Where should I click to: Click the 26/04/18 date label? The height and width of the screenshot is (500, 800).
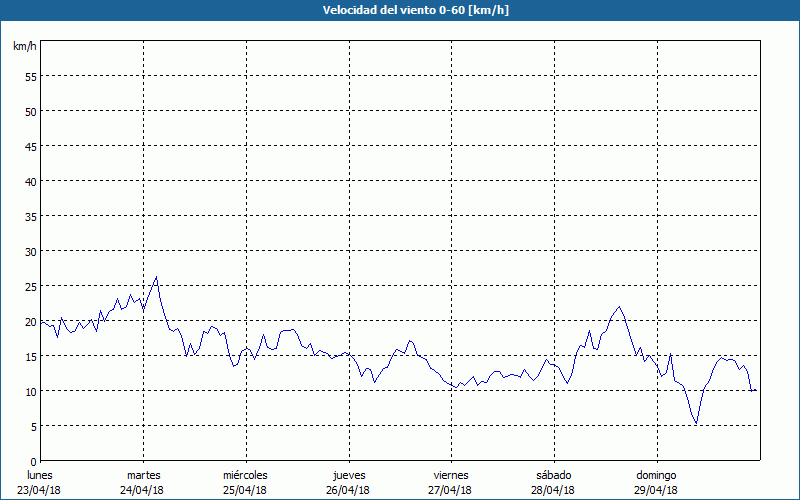(348, 490)
